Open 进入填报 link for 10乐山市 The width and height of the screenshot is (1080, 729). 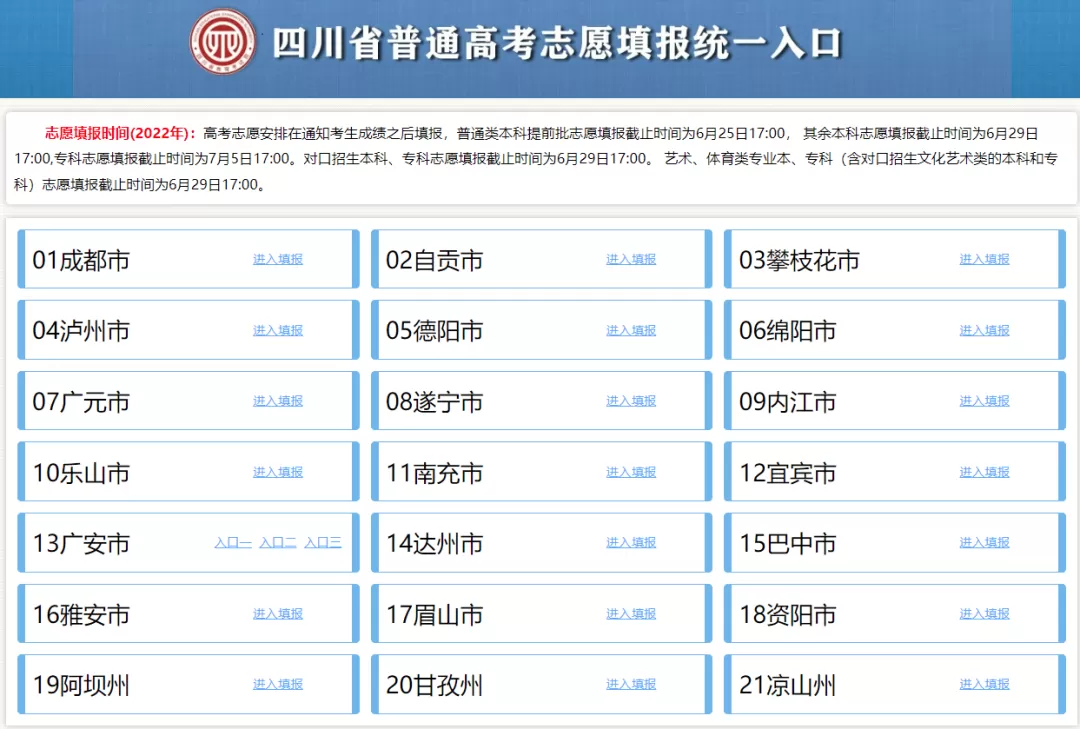click(277, 472)
